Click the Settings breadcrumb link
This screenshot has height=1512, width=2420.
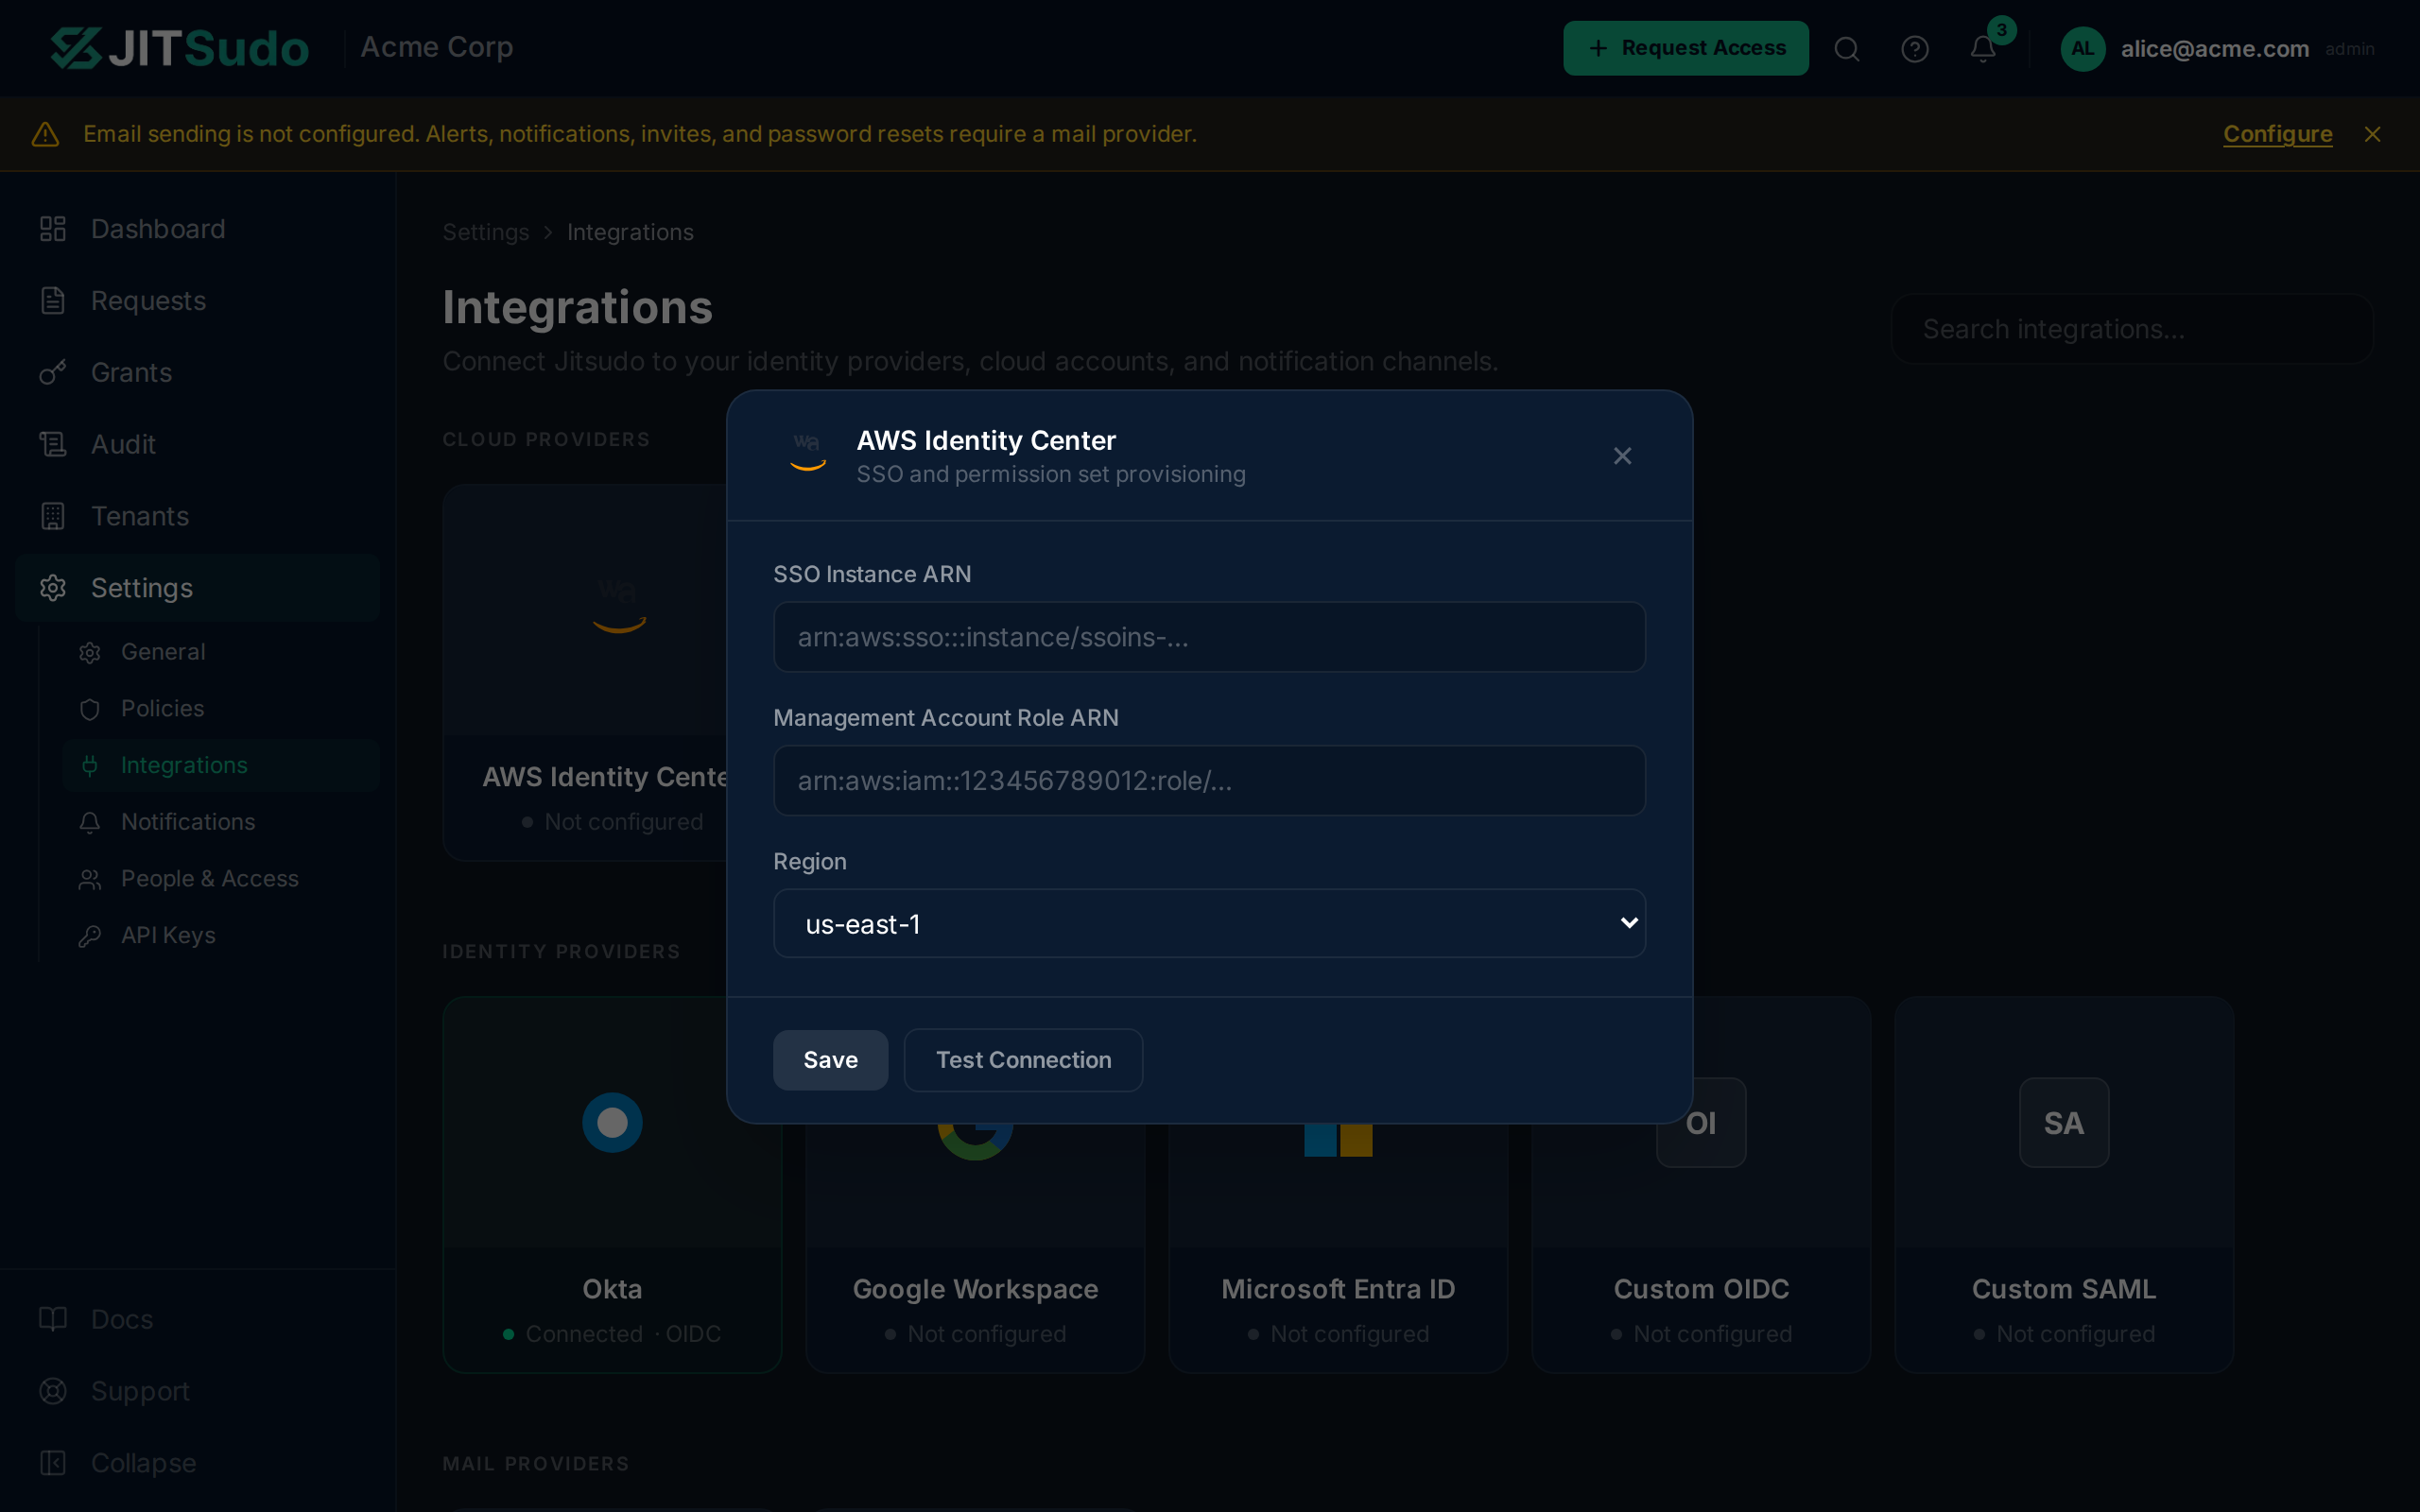click(x=486, y=232)
